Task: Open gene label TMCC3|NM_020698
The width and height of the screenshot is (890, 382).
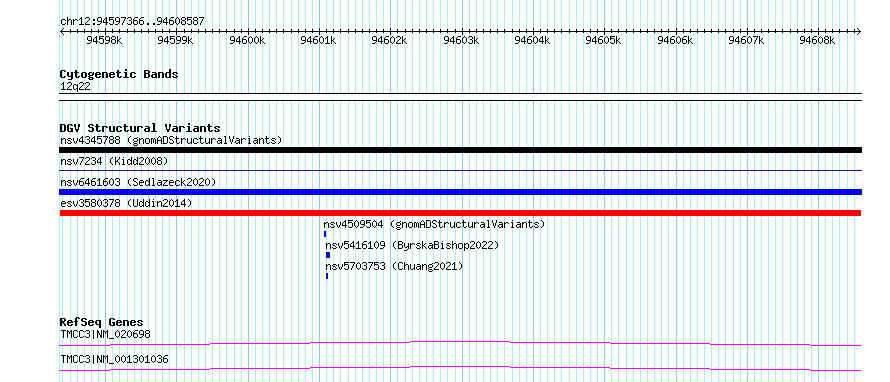Action: point(106,334)
